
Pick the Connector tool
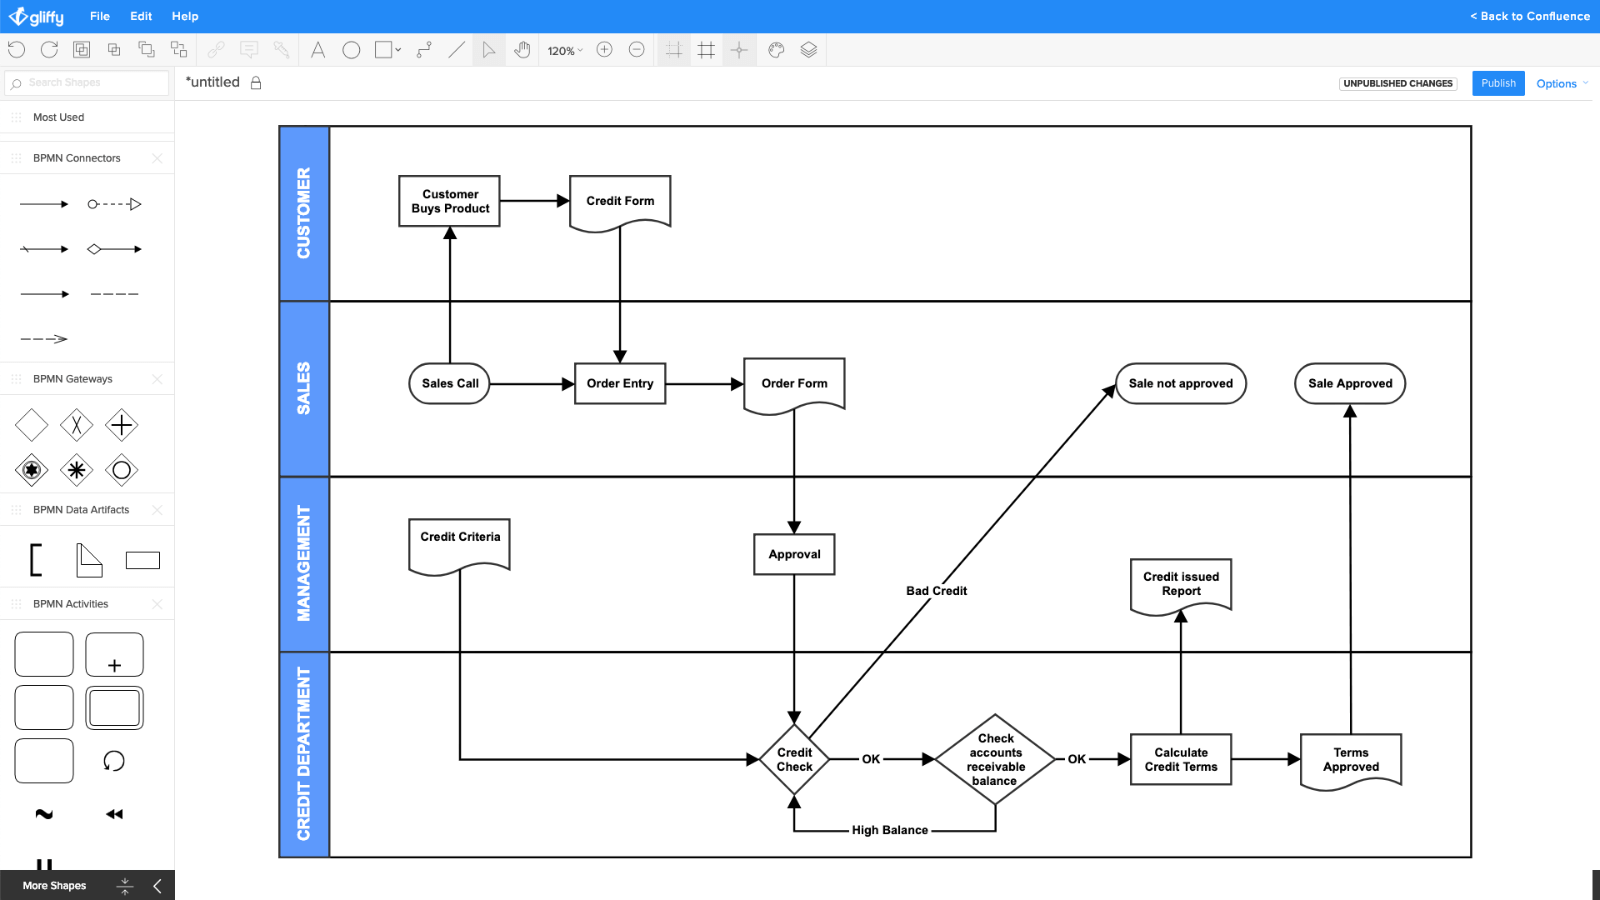[x=423, y=49]
